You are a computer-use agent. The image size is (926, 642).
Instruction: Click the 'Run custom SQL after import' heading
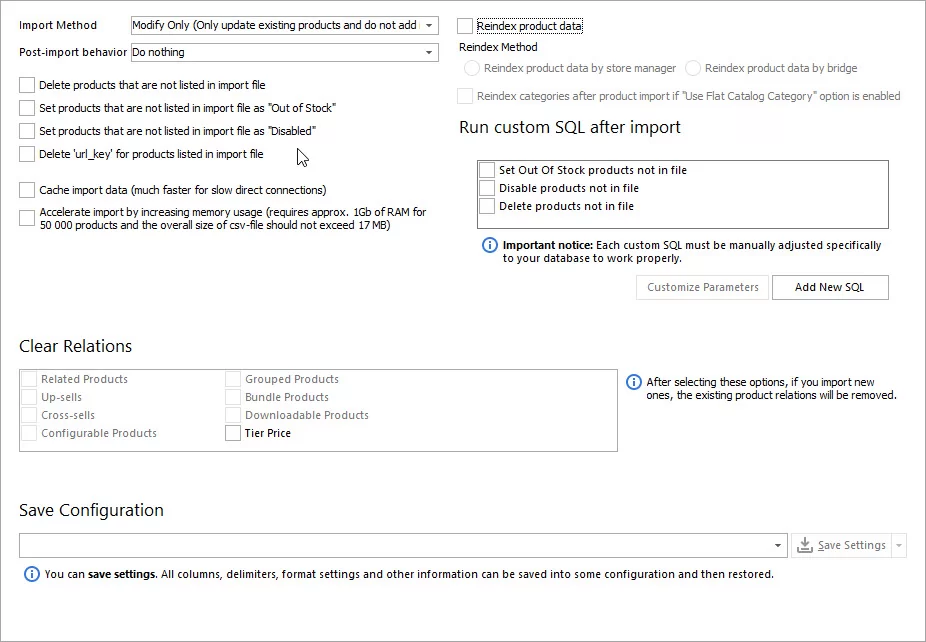[x=570, y=128]
